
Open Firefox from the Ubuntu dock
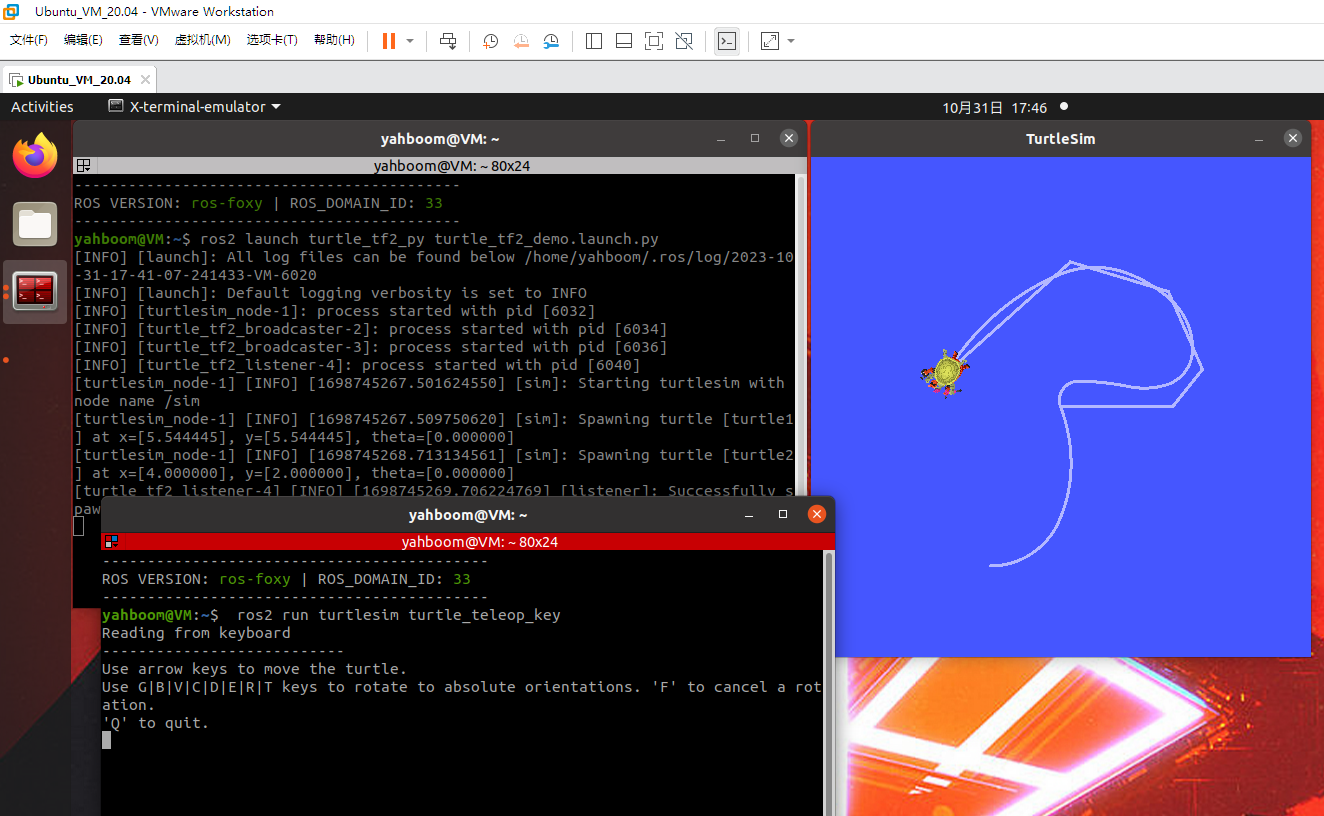click(x=35, y=156)
